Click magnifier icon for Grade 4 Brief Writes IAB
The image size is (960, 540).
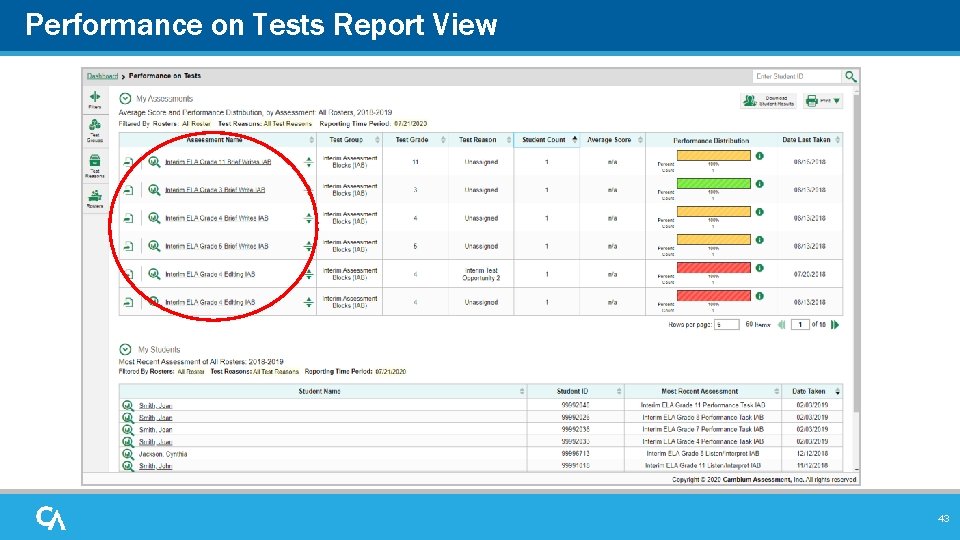tap(154, 218)
